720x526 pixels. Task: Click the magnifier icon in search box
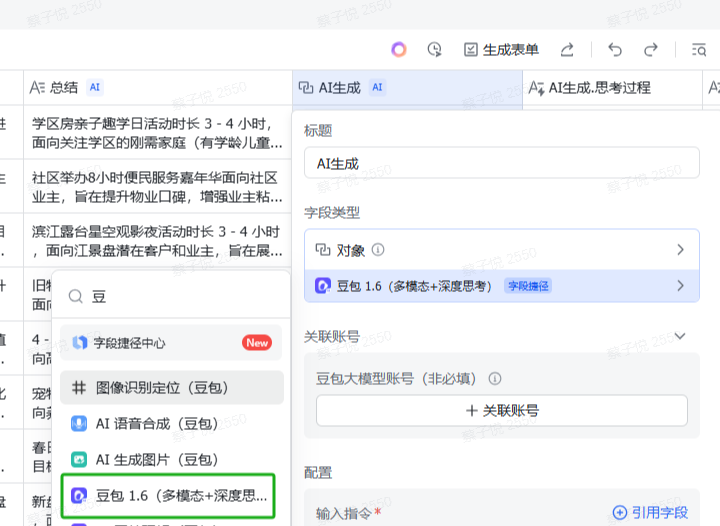coord(75,297)
